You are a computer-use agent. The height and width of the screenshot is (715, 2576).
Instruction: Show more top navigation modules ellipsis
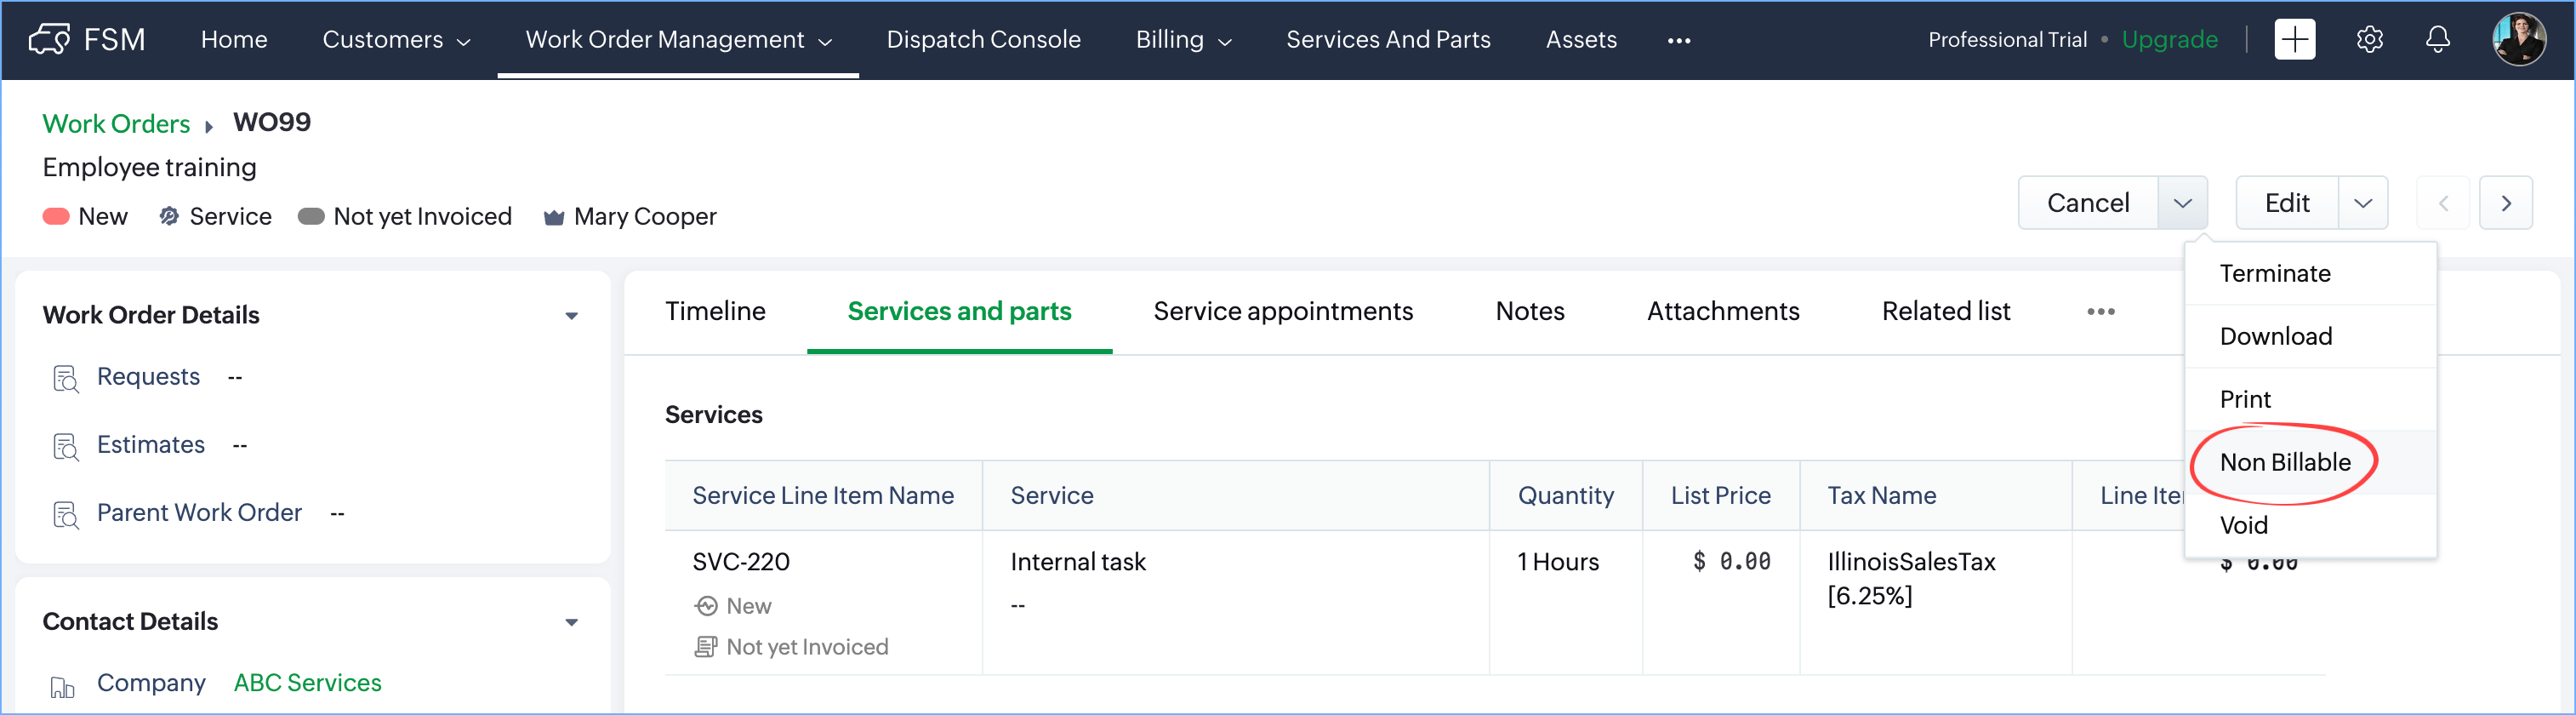(x=1679, y=41)
